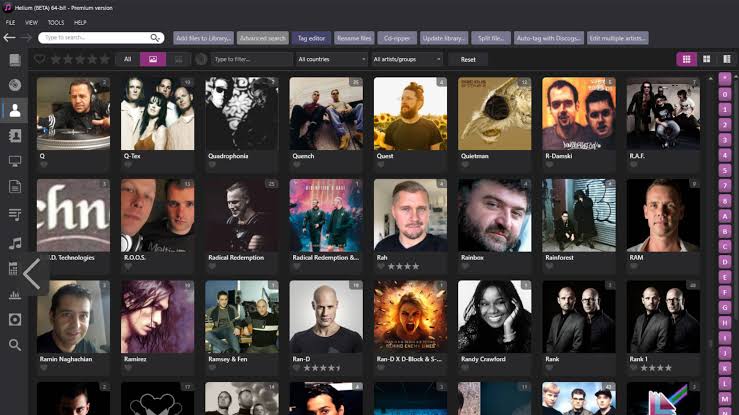Toggle favorite heart under R.O.O.S.
The height and width of the screenshot is (415, 739).
128,267
